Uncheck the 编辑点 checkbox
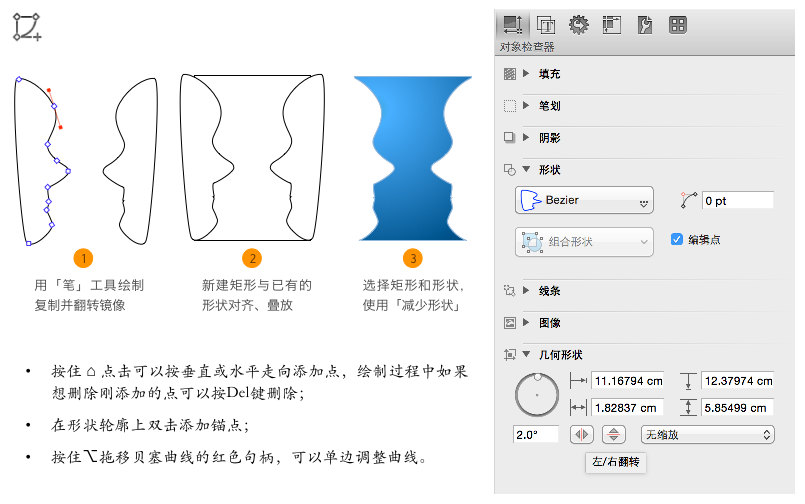Image resolution: width=805 pixels, height=504 pixels. (x=677, y=239)
